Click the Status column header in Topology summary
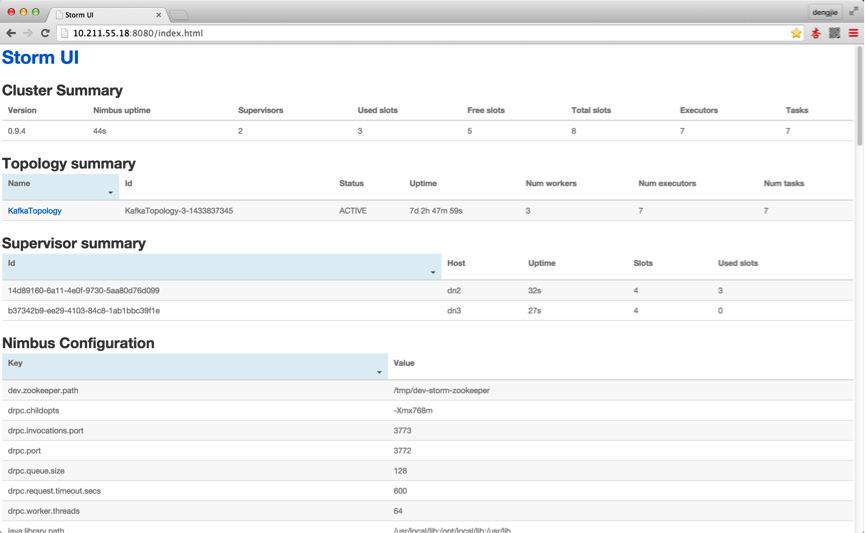Screen dimensions: 865x533 [x=351, y=184]
